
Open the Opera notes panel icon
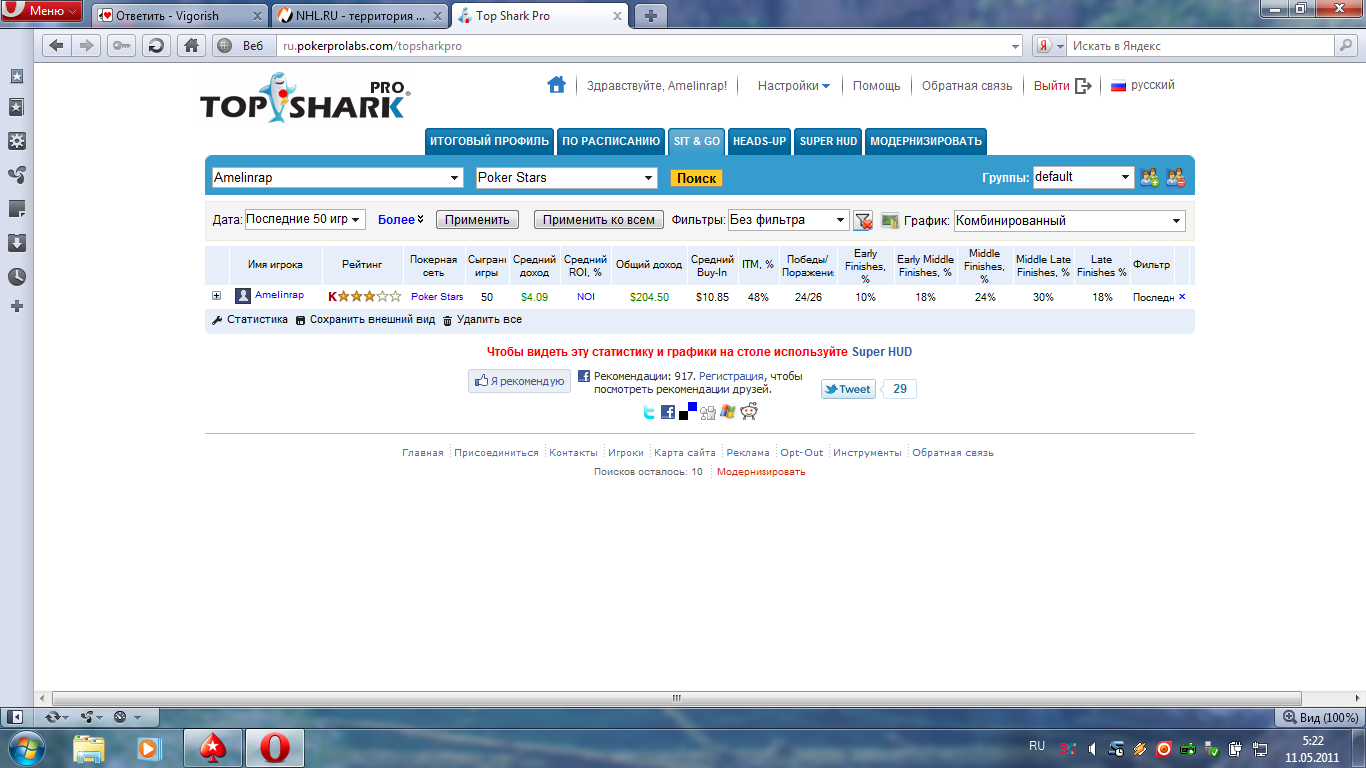(x=16, y=209)
